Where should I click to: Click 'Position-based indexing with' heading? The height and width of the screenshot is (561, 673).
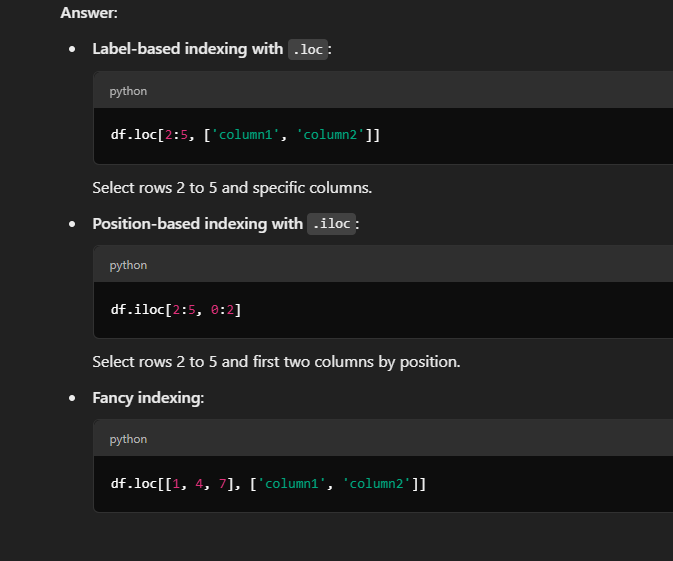click(x=197, y=224)
